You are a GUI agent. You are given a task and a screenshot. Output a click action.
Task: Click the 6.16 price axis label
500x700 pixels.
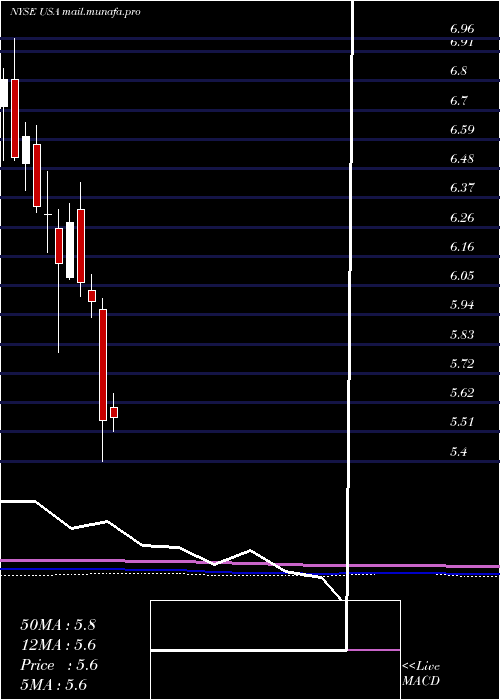pyautogui.click(x=462, y=246)
